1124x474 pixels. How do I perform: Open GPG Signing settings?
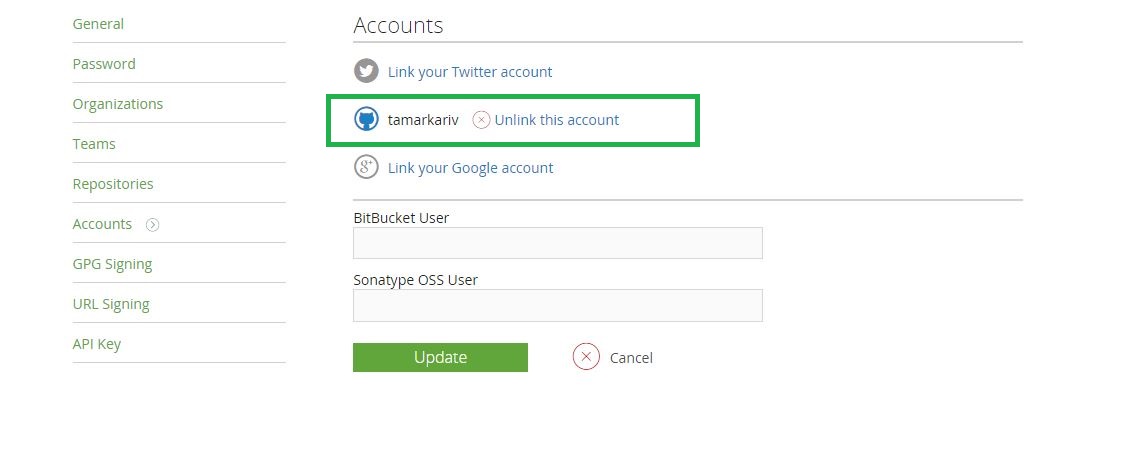[x=112, y=264]
